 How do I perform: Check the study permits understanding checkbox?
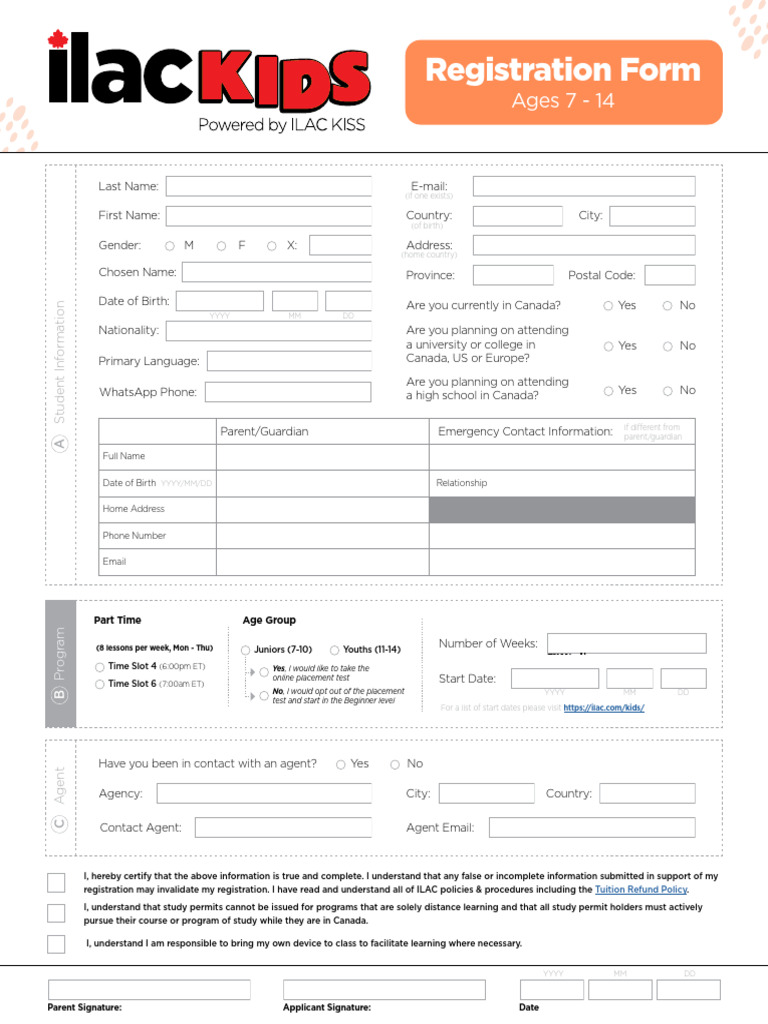click(56, 913)
